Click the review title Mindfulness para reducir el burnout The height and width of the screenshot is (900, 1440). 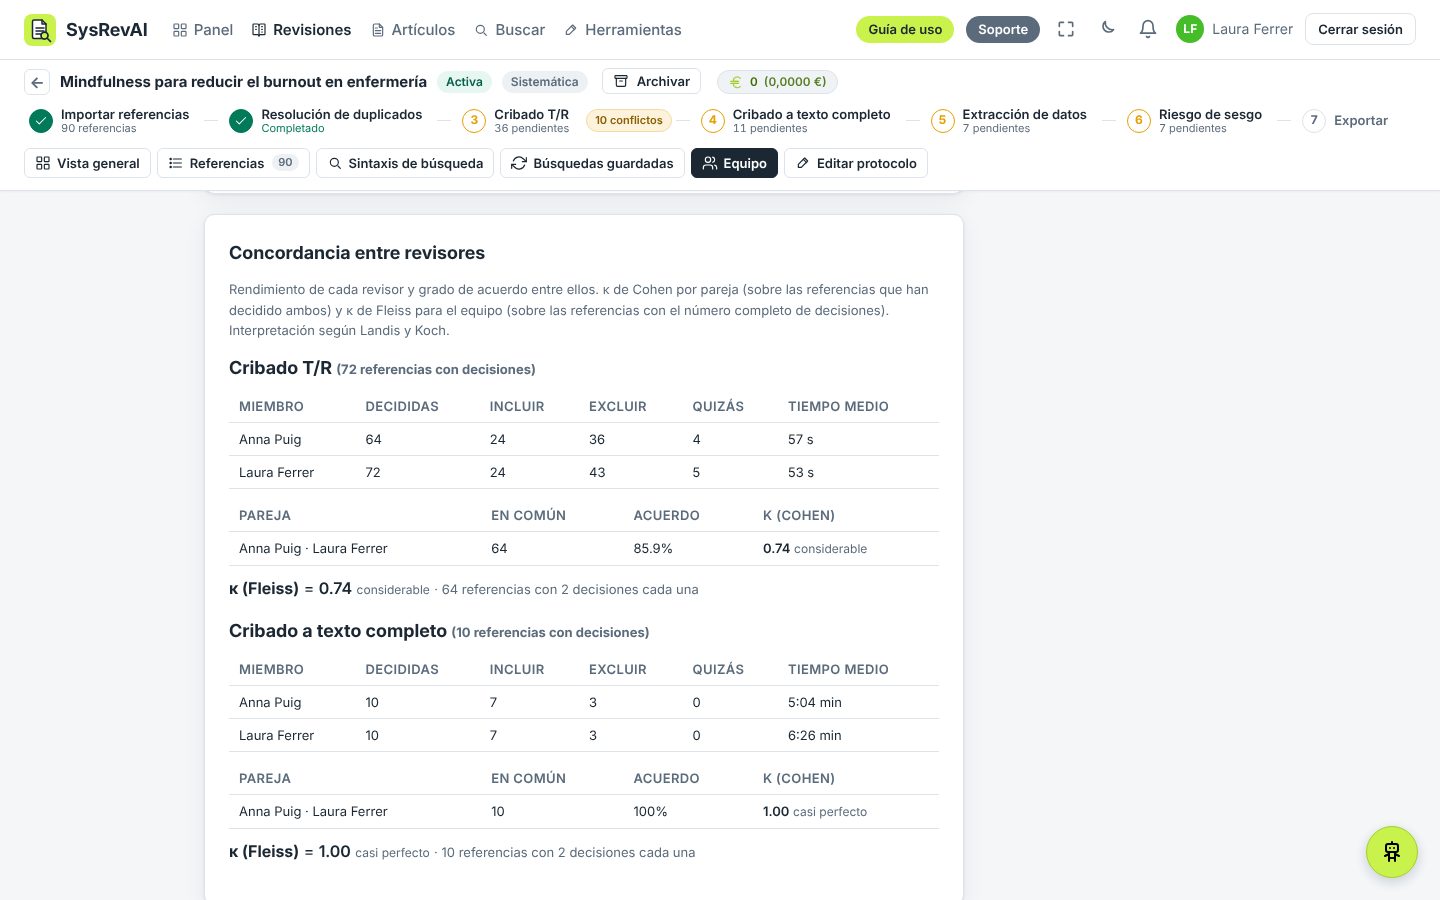(243, 82)
